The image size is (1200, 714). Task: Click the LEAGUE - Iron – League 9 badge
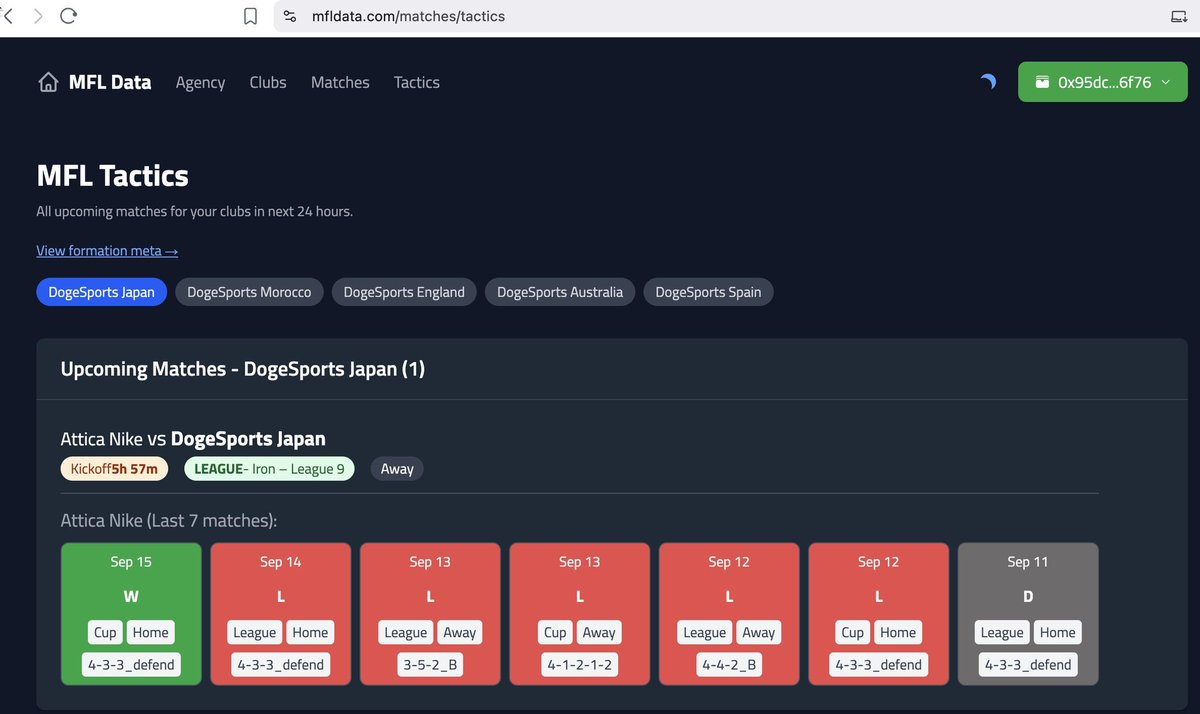[269, 468]
